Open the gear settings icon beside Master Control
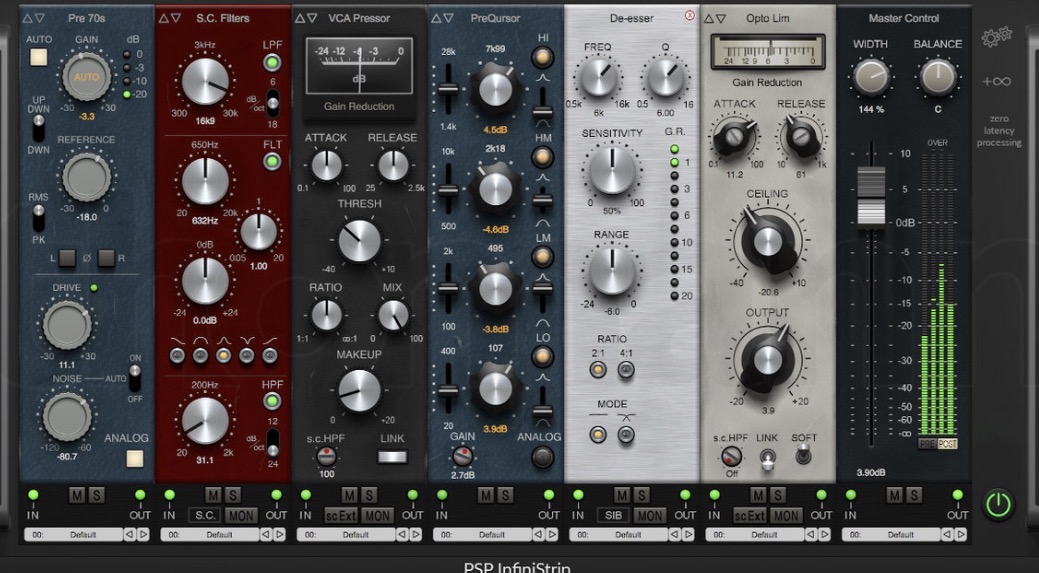Image resolution: width=1039 pixels, height=573 pixels. click(x=997, y=37)
